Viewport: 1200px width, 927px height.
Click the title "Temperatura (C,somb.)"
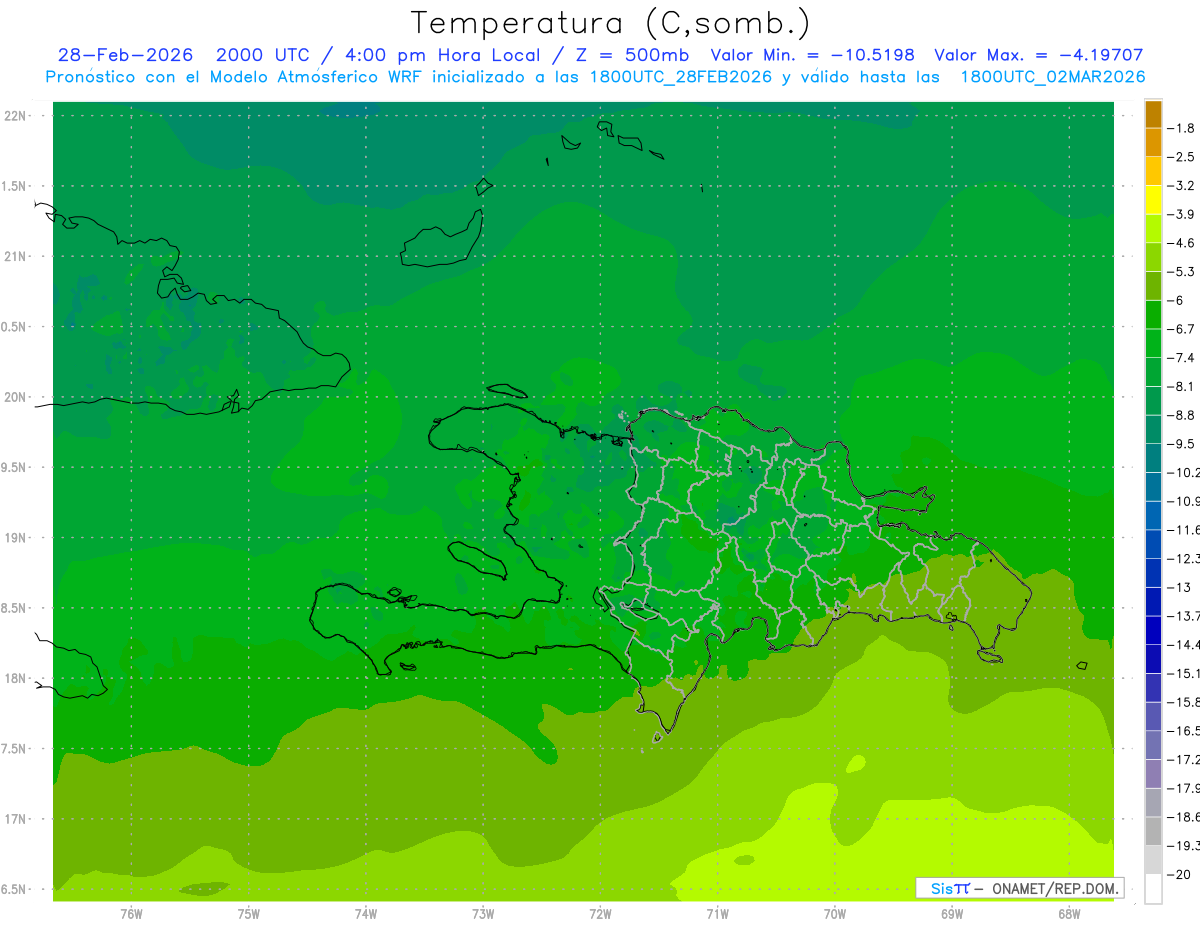point(610,24)
